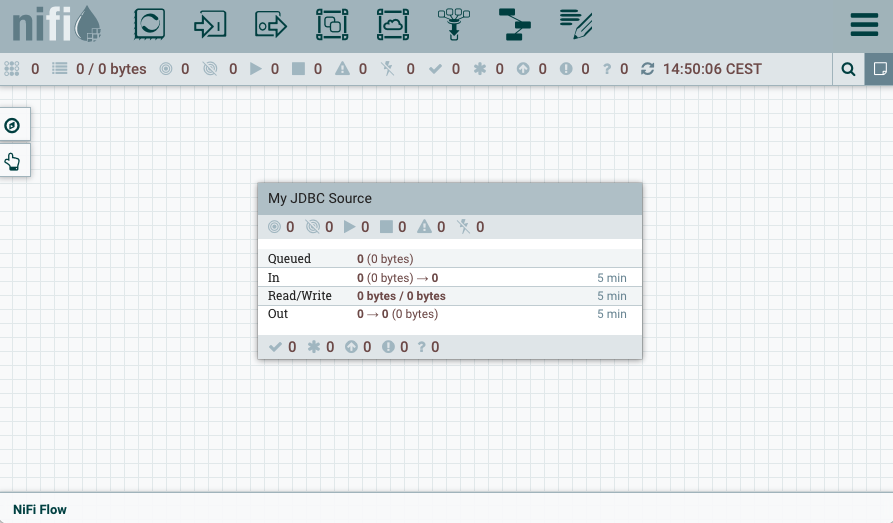Pick the Output Port toolbar icon
893x523 pixels.
[271, 25]
